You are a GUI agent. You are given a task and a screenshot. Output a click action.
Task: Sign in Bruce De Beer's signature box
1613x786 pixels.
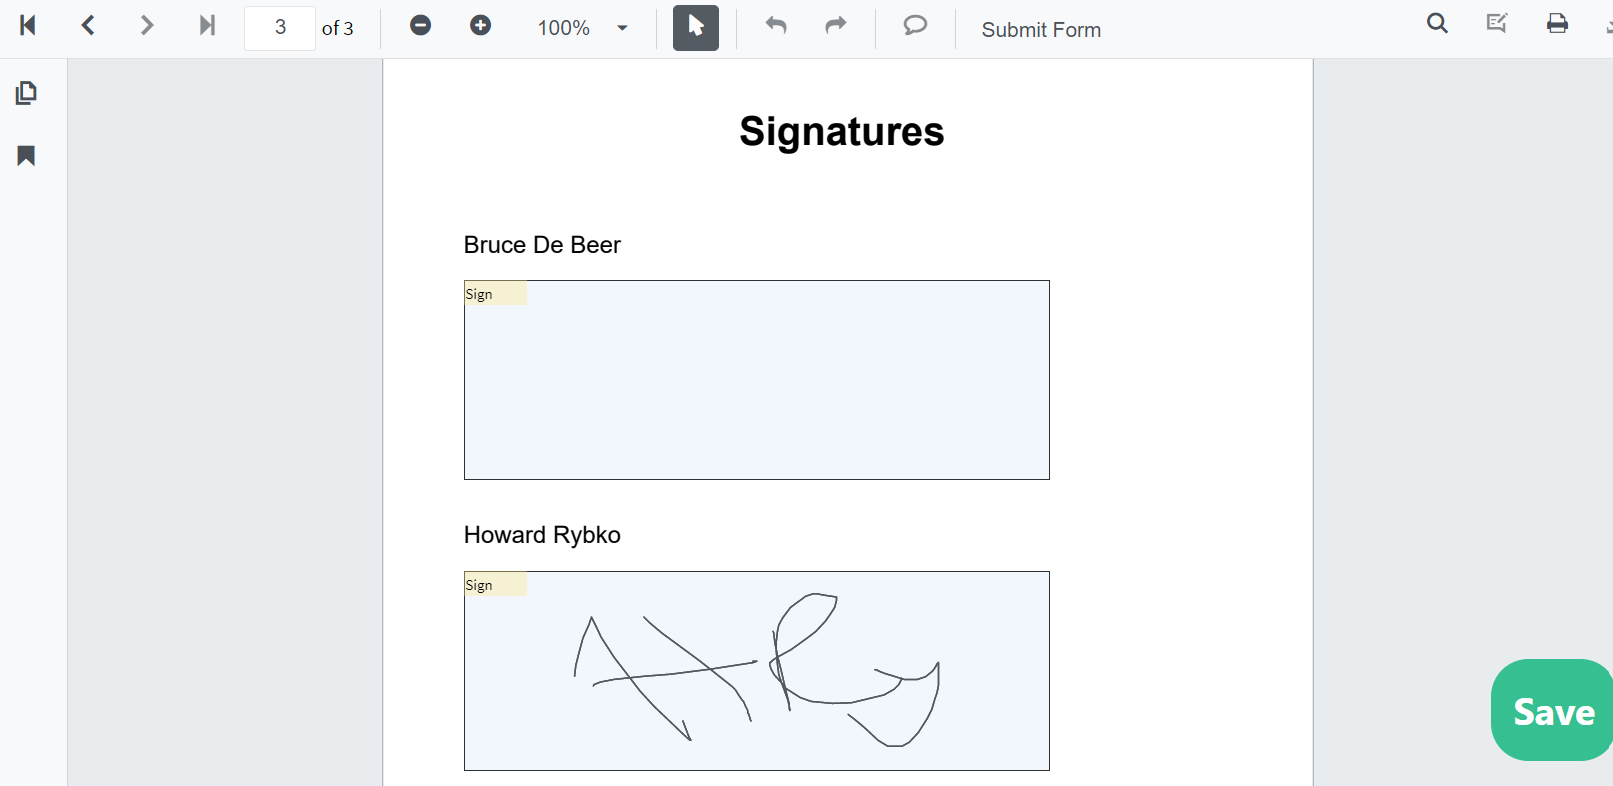(x=757, y=380)
